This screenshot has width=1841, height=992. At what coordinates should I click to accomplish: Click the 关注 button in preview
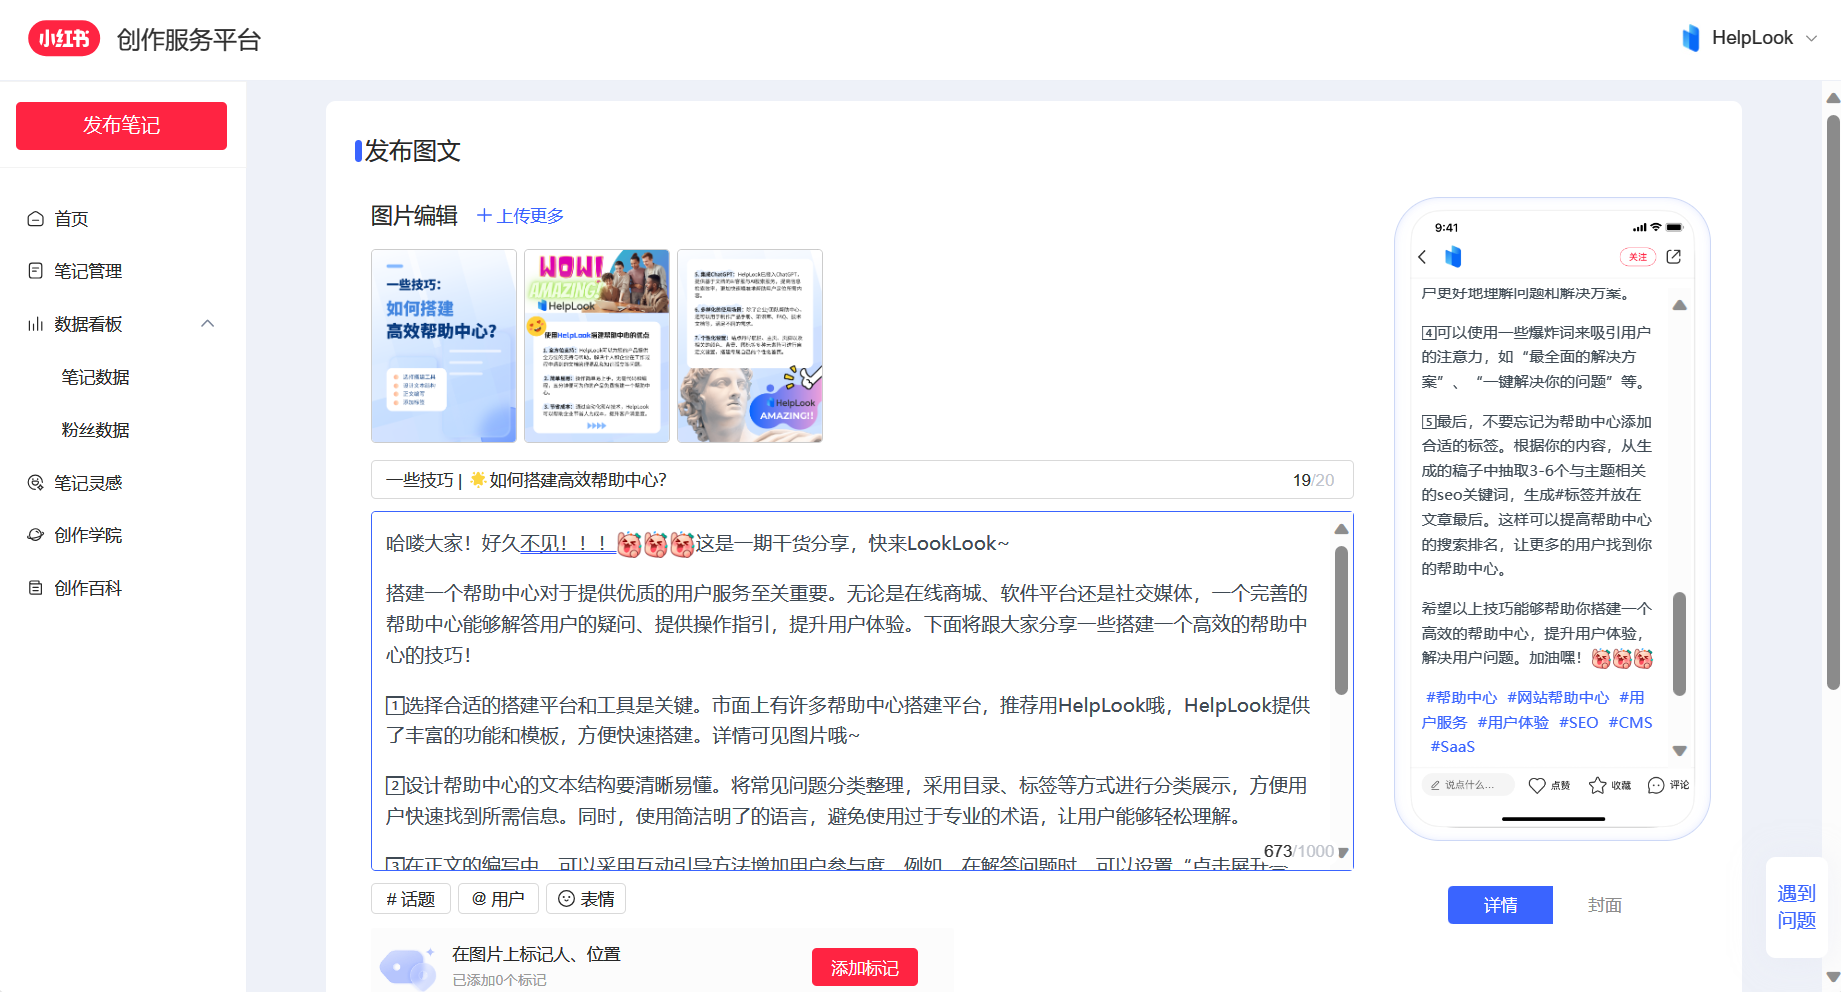(x=1638, y=257)
